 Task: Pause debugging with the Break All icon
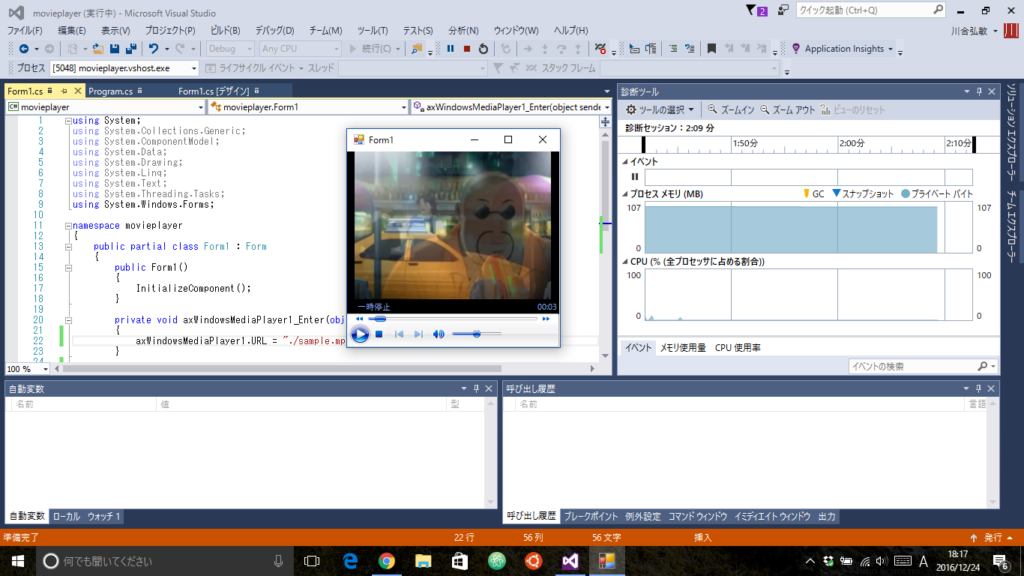pyautogui.click(x=450, y=48)
